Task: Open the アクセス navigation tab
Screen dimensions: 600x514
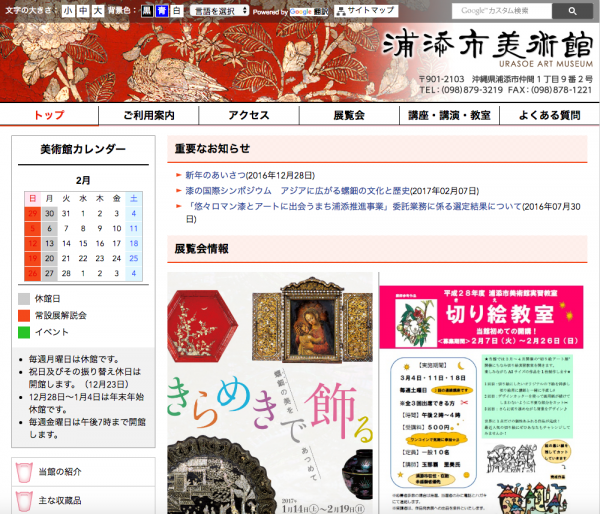Action: pos(249,115)
